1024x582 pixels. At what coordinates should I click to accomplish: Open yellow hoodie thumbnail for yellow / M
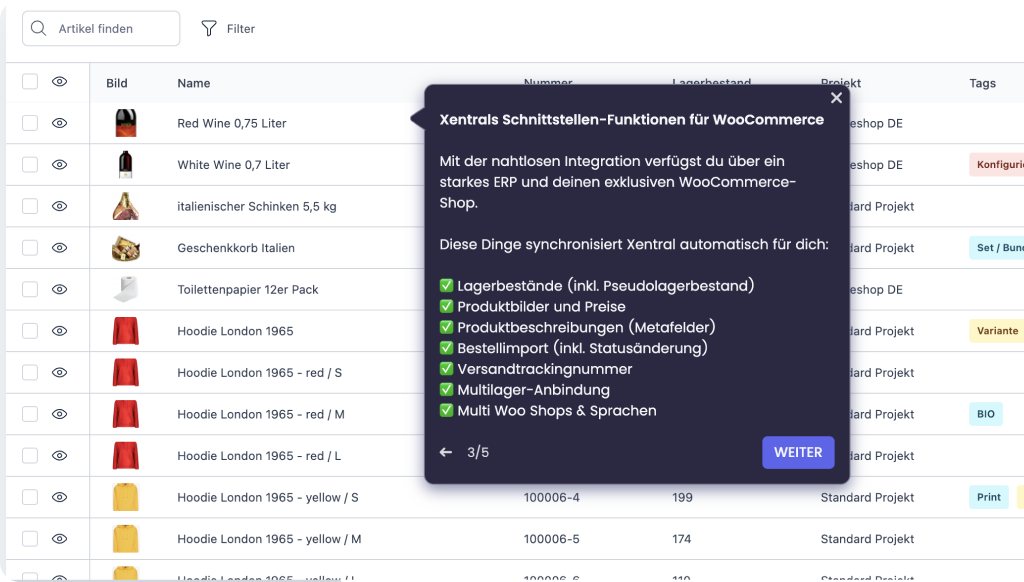[125, 539]
